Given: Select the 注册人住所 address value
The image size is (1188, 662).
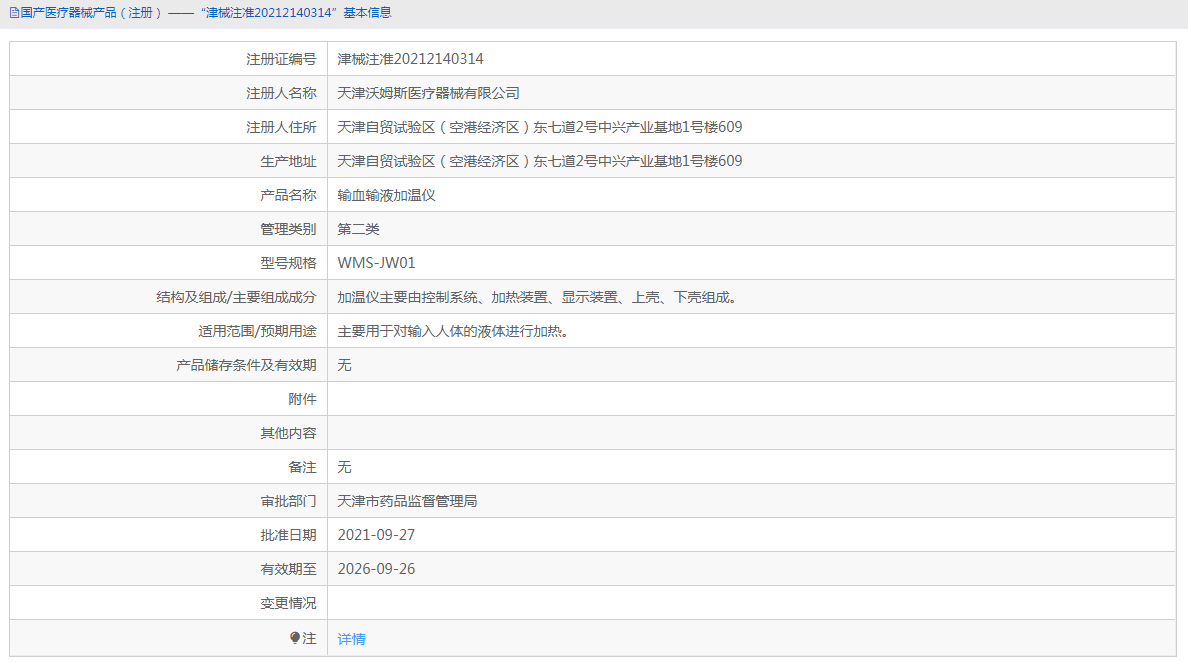Looking at the screenshot, I should pos(539,127).
